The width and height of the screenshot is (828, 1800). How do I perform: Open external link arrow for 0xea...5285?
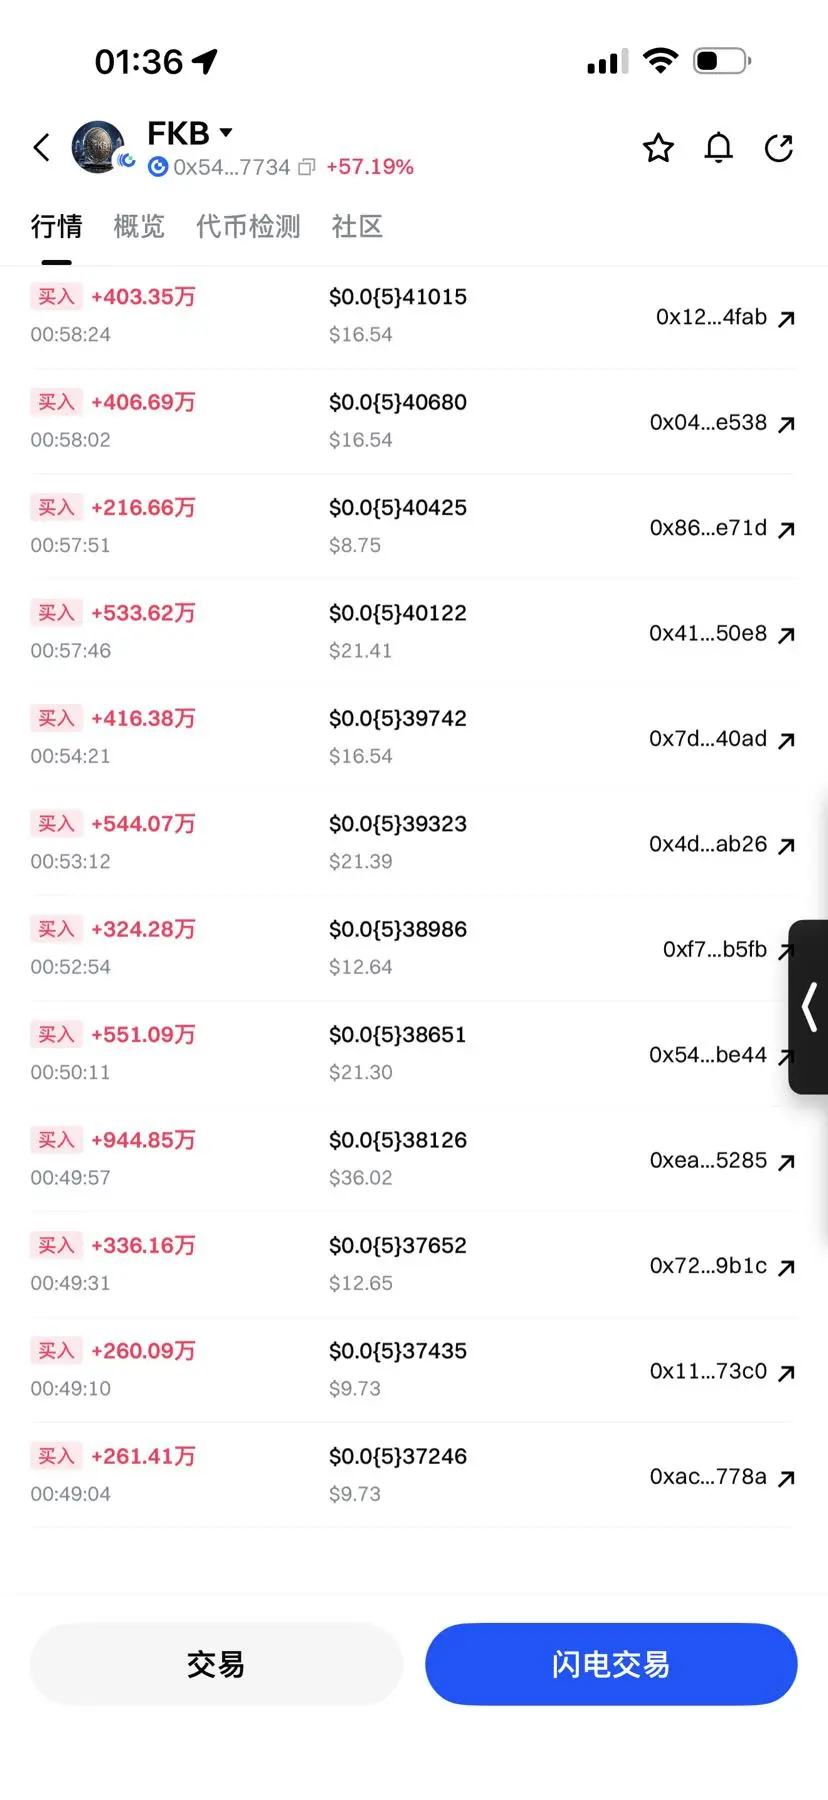(787, 1162)
